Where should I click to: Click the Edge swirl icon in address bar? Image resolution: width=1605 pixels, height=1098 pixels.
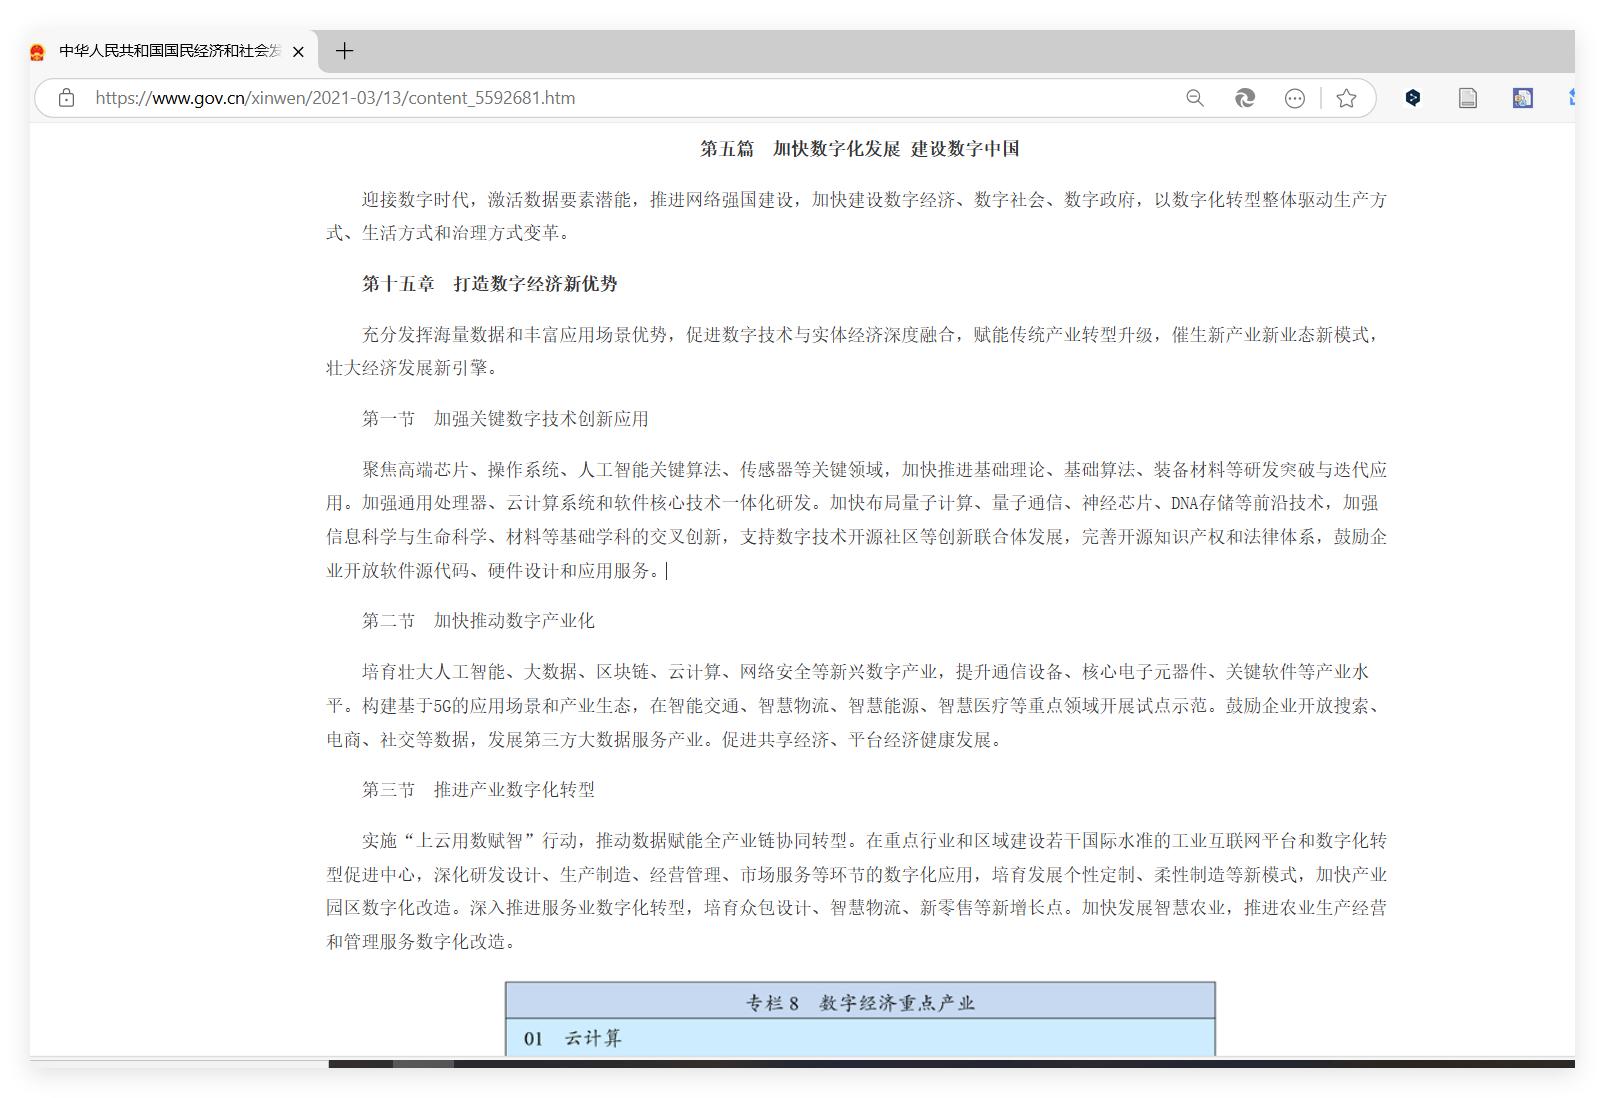point(1245,98)
